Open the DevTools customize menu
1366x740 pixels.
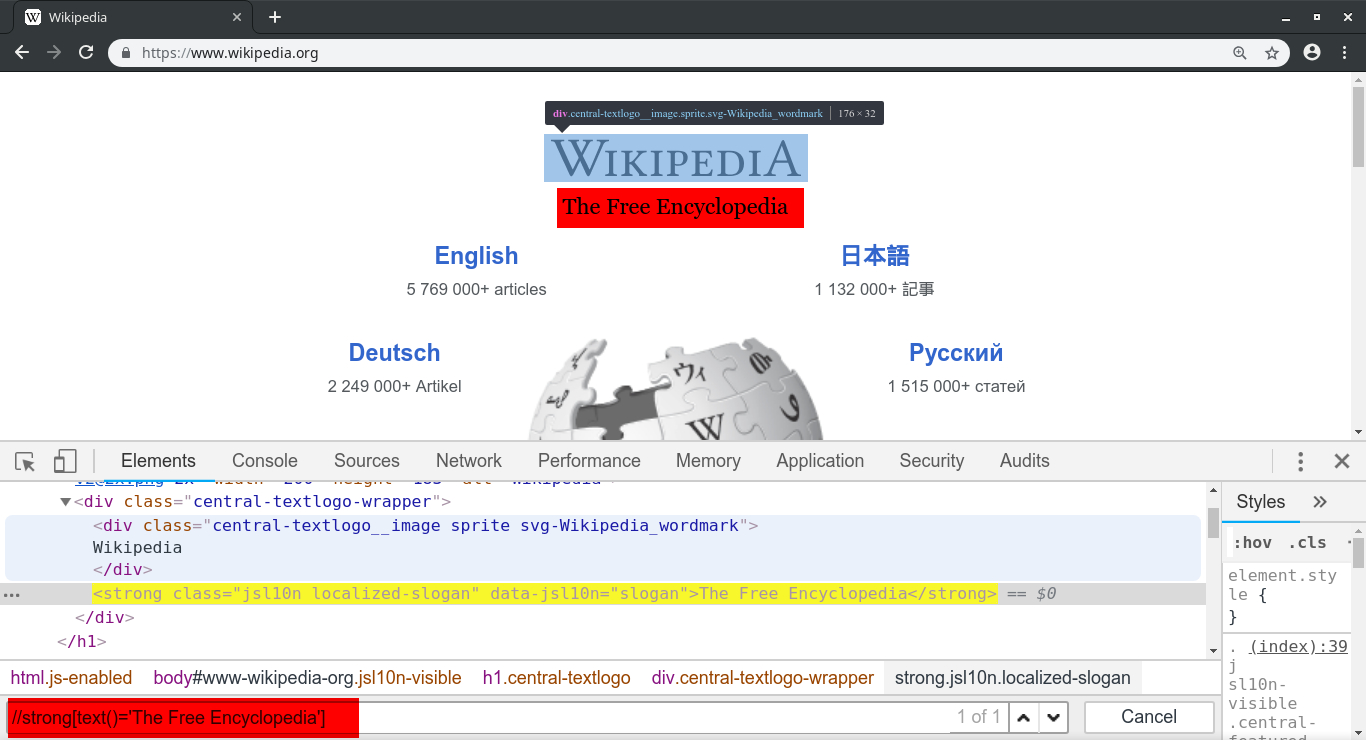click(1300, 461)
